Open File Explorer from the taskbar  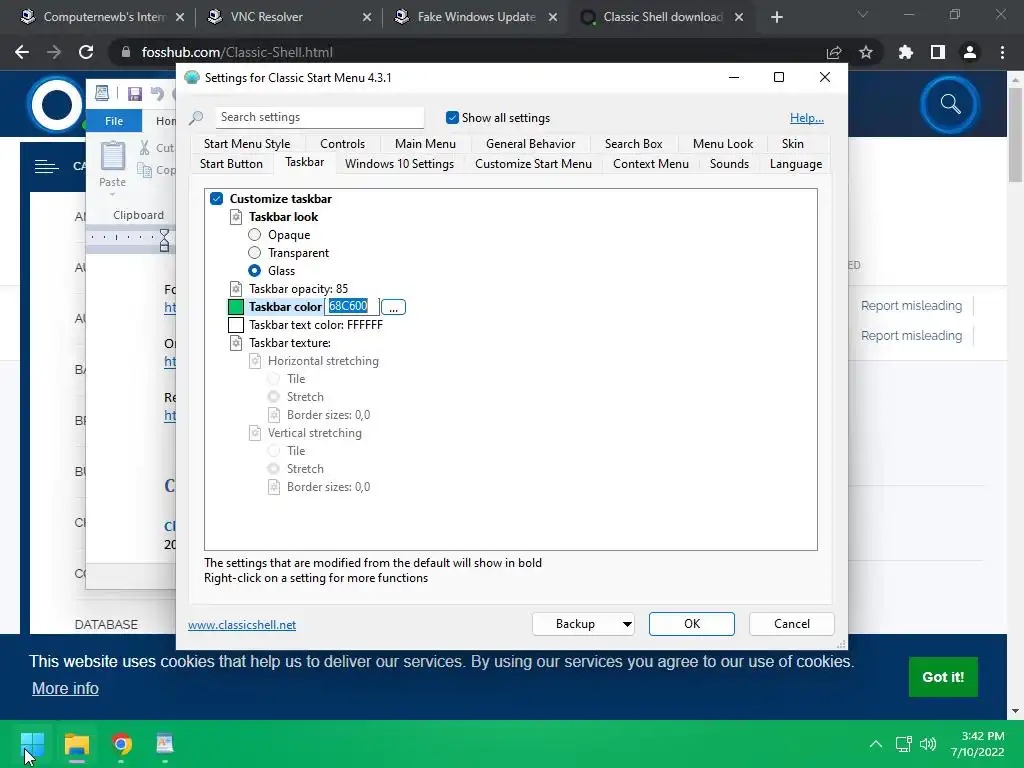tap(76, 744)
